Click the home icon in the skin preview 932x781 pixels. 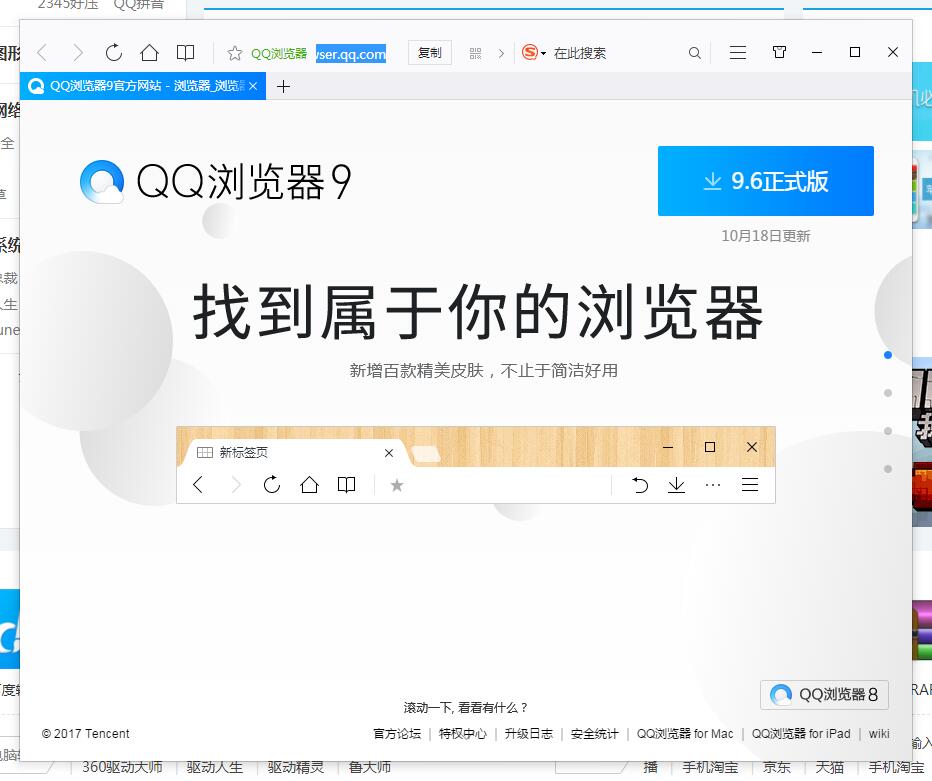tap(309, 485)
